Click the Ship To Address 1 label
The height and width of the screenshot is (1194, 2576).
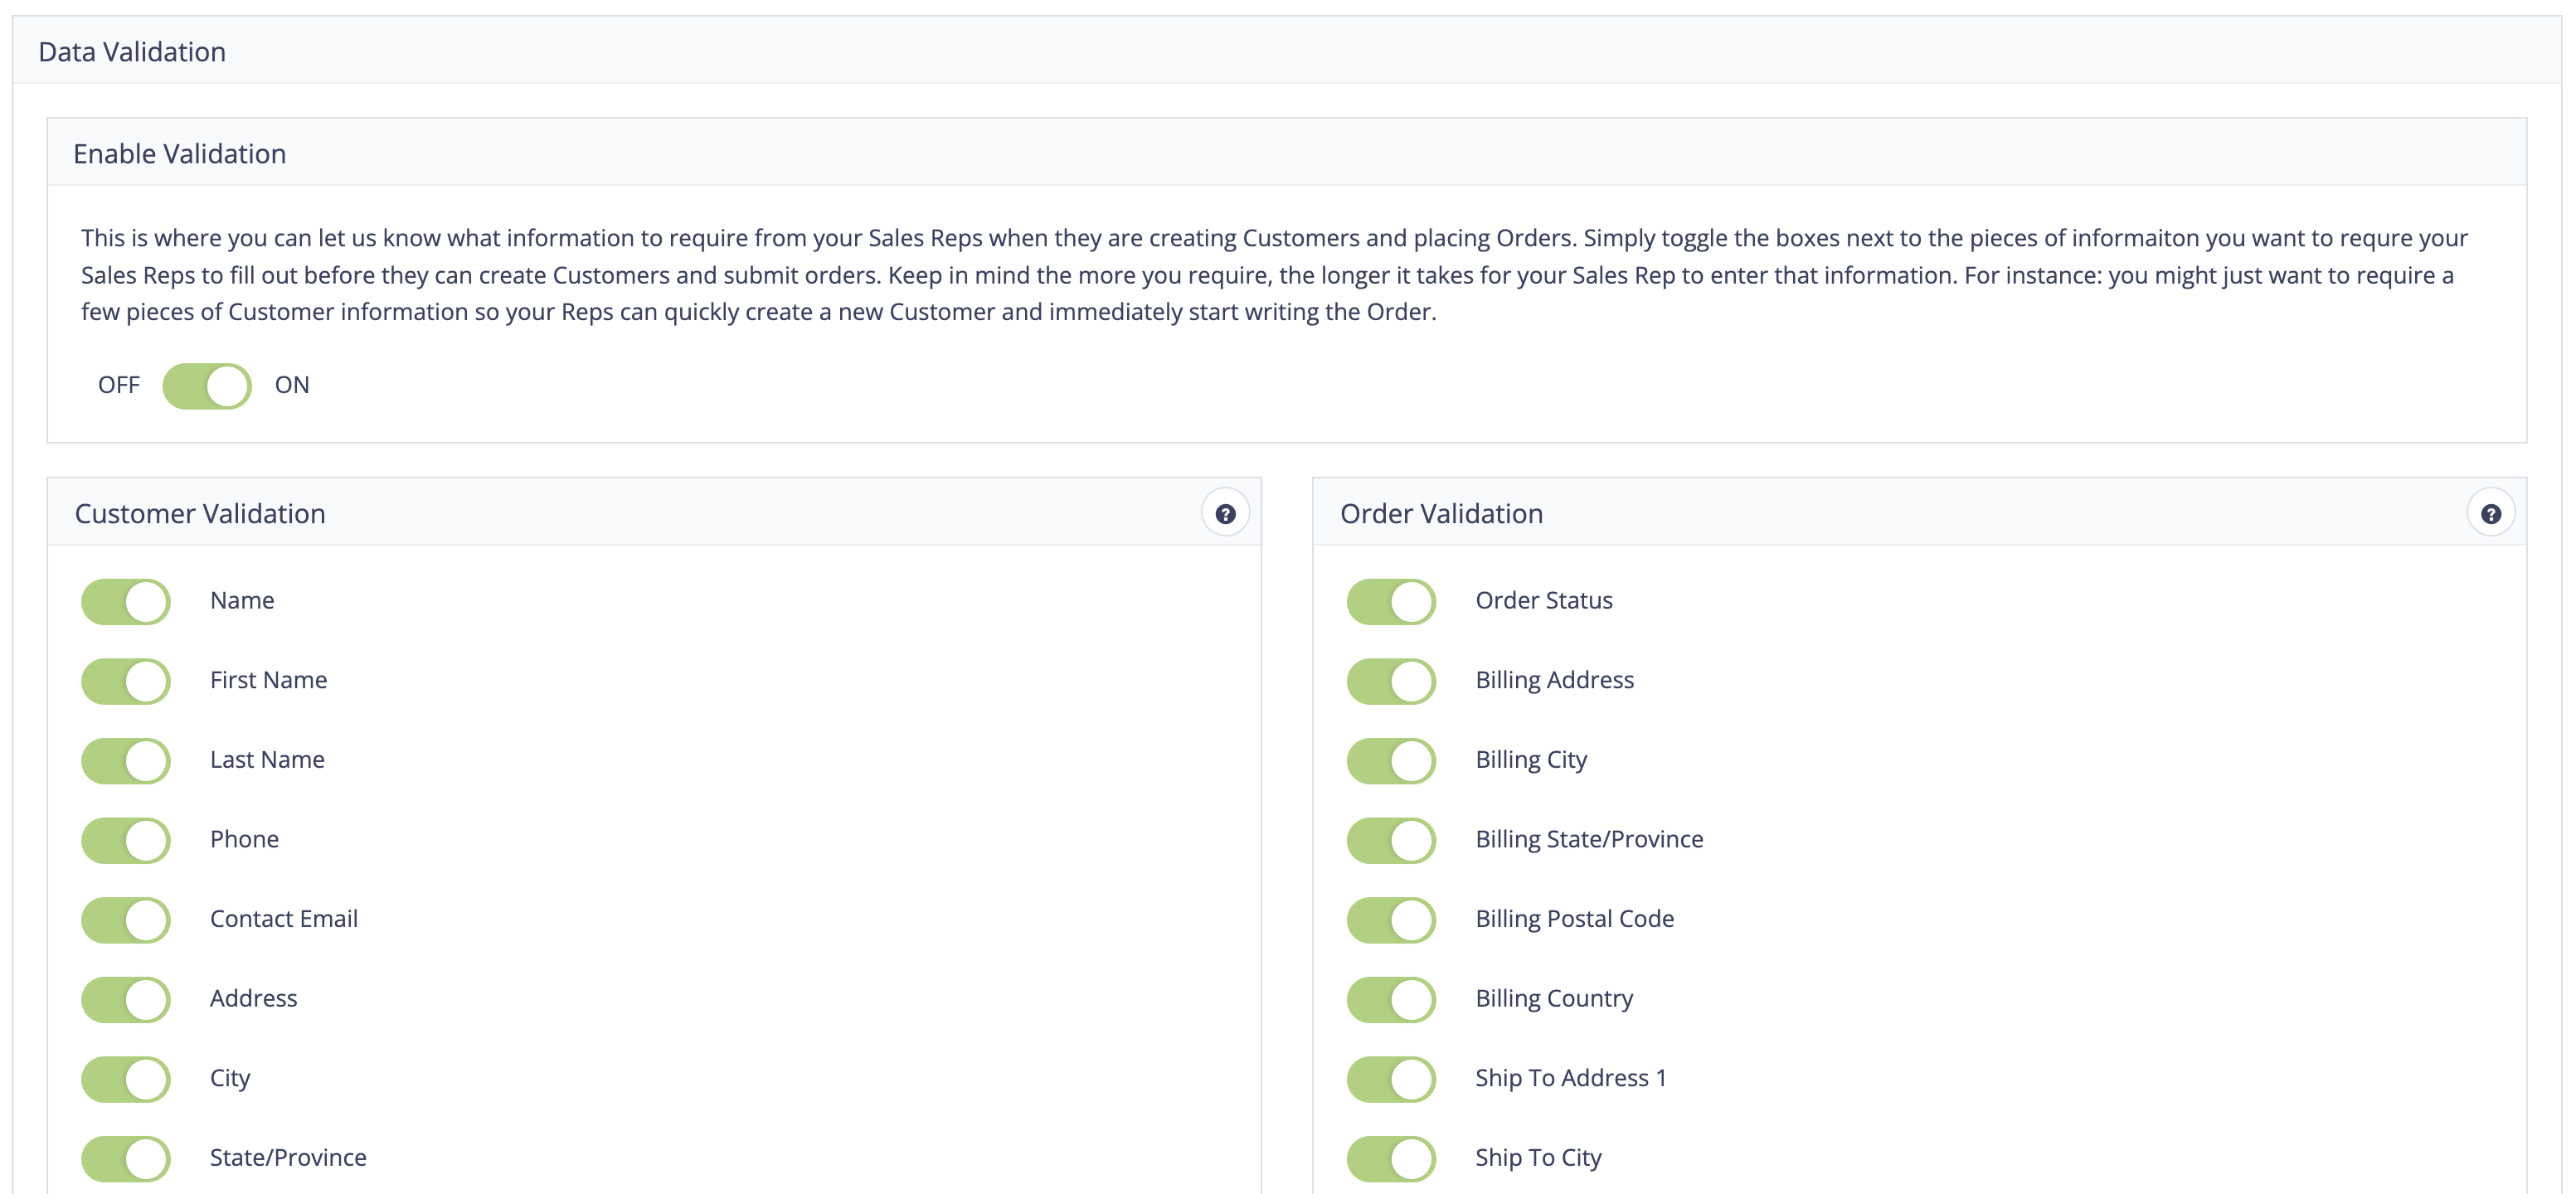pos(1570,1078)
